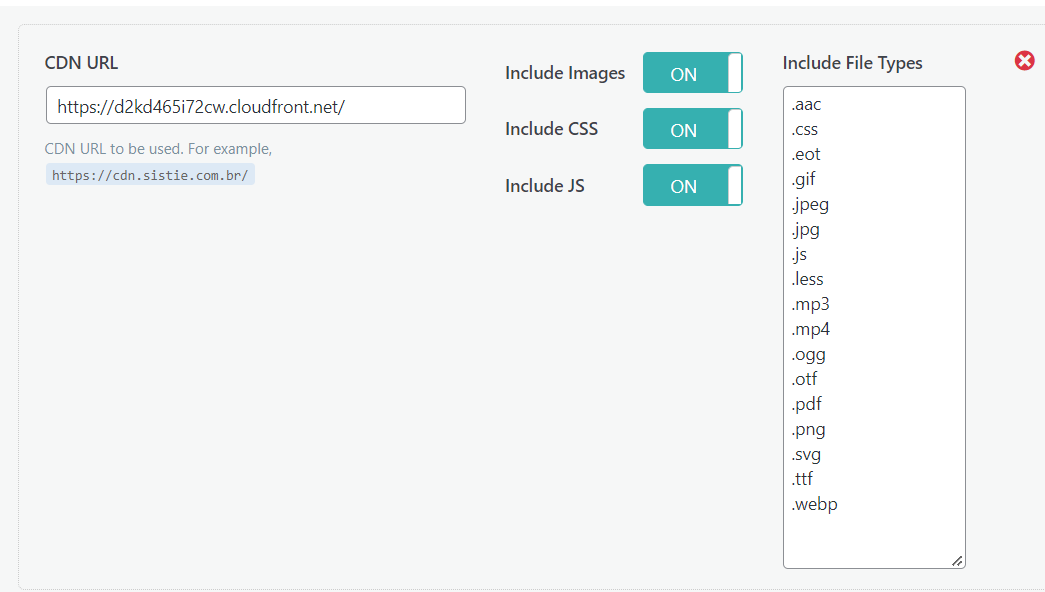This screenshot has height=592, width=1045.
Task: Click the .aac line in file types
Action: click(x=806, y=105)
